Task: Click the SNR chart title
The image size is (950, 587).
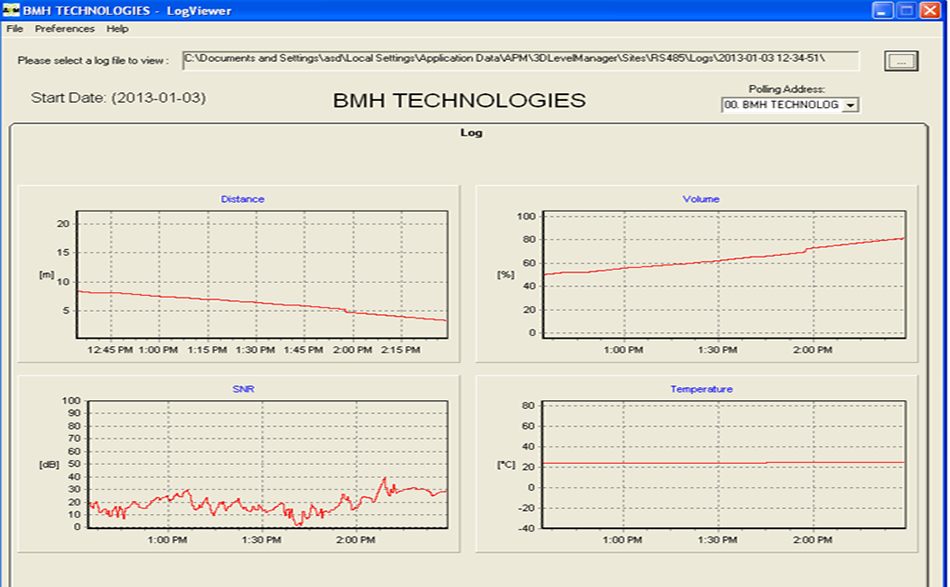Action: (243, 389)
